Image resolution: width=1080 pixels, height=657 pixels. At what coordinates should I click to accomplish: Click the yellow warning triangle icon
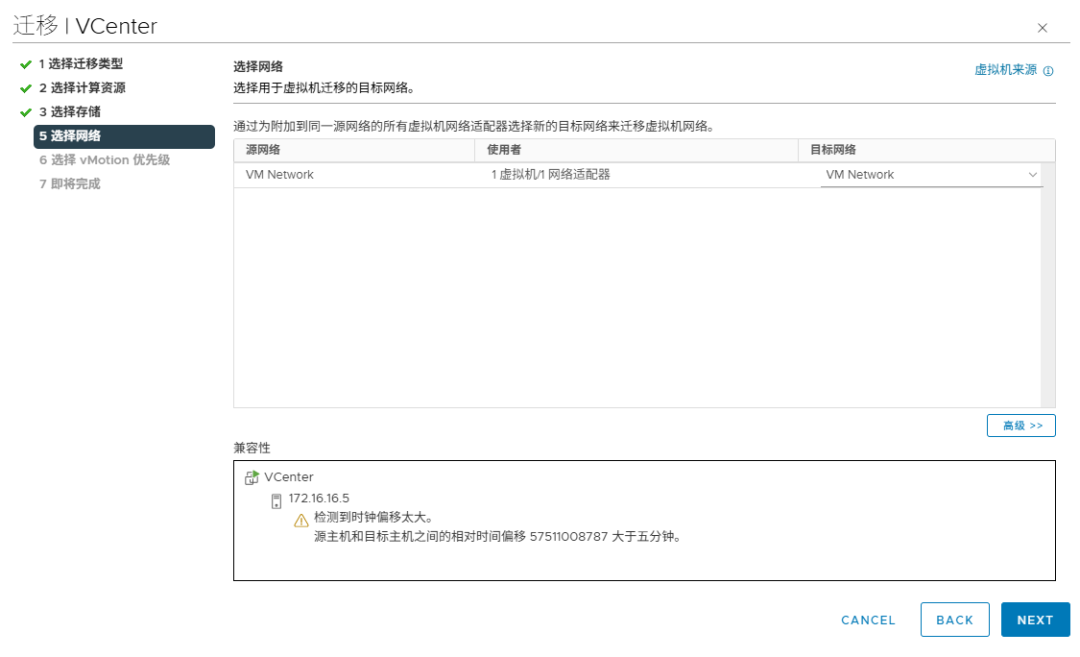point(301,521)
